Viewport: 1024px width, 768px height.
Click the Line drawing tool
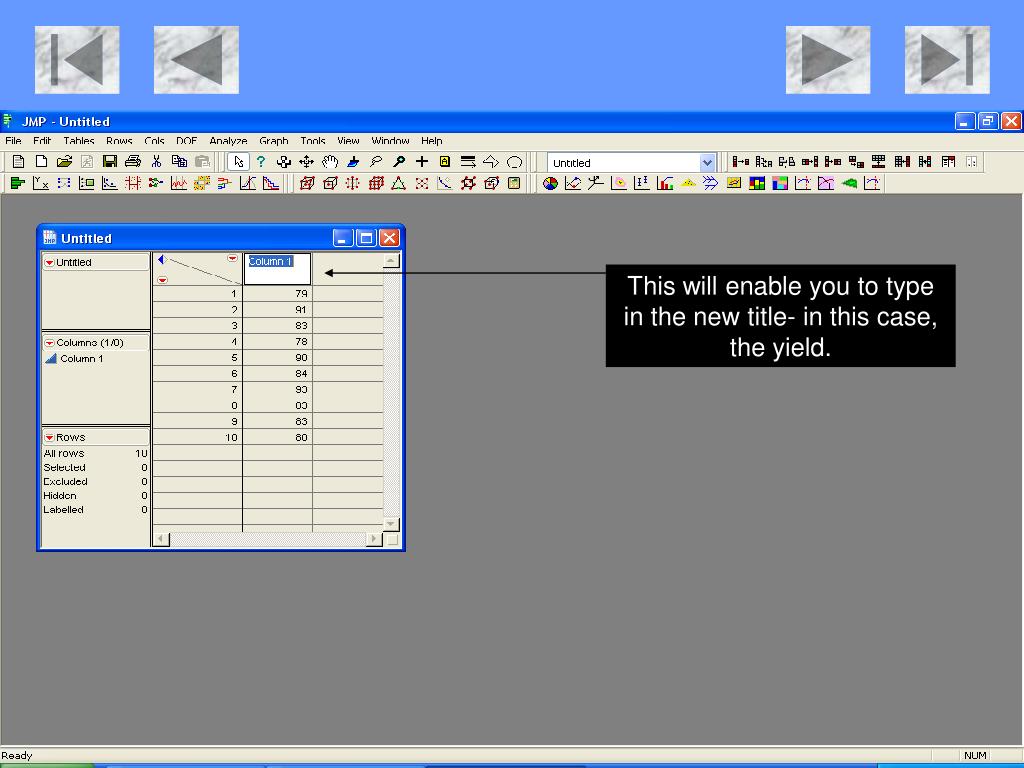pyautogui.click(x=468, y=161)
